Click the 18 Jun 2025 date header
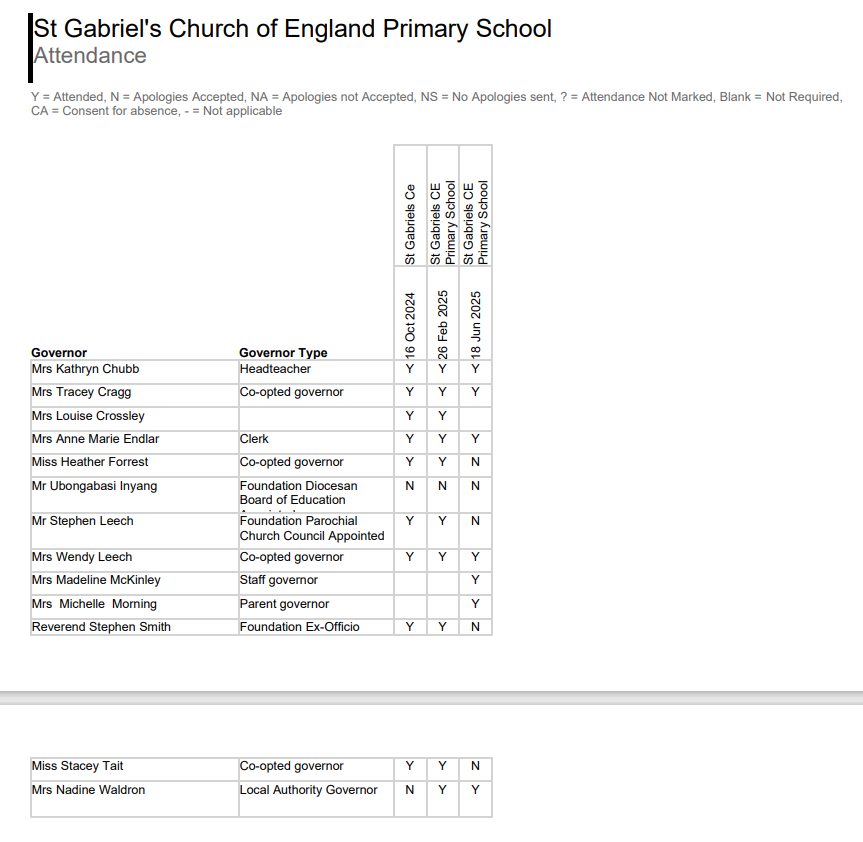This screenshot has height=842, width=863. 476,325
